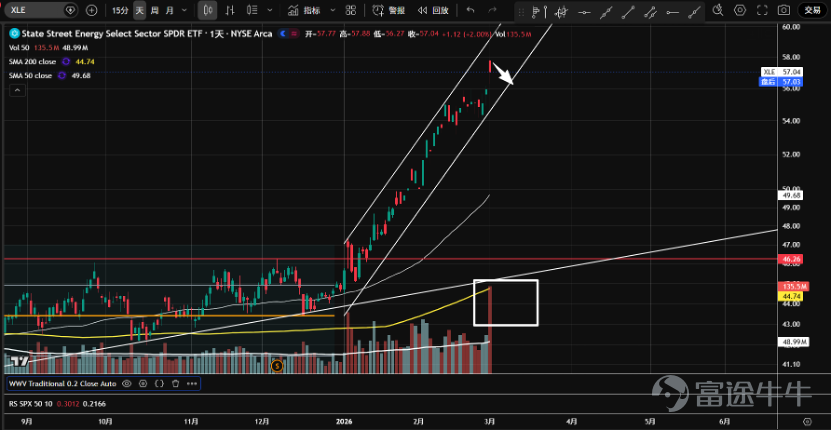Undo the last chart action

click(470, 10)
